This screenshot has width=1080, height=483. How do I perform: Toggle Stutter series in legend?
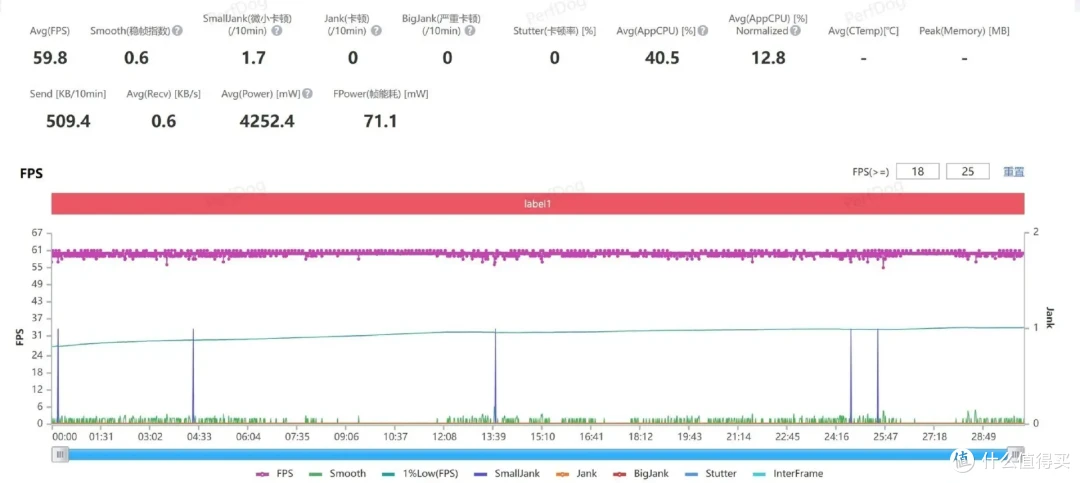[x=711, y=473]
